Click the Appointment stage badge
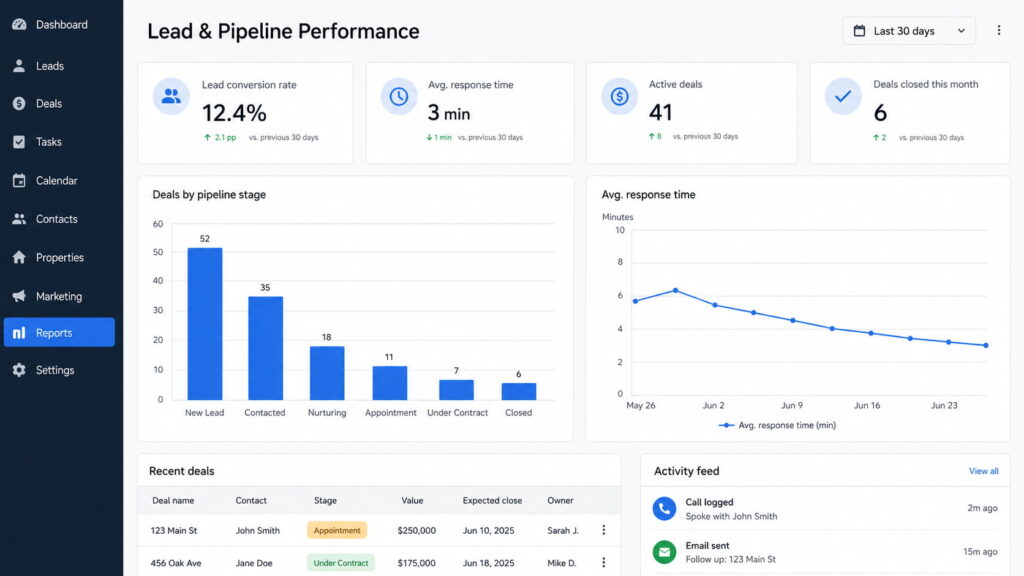This screenshot has height=576, width=1024. point(337,530)
